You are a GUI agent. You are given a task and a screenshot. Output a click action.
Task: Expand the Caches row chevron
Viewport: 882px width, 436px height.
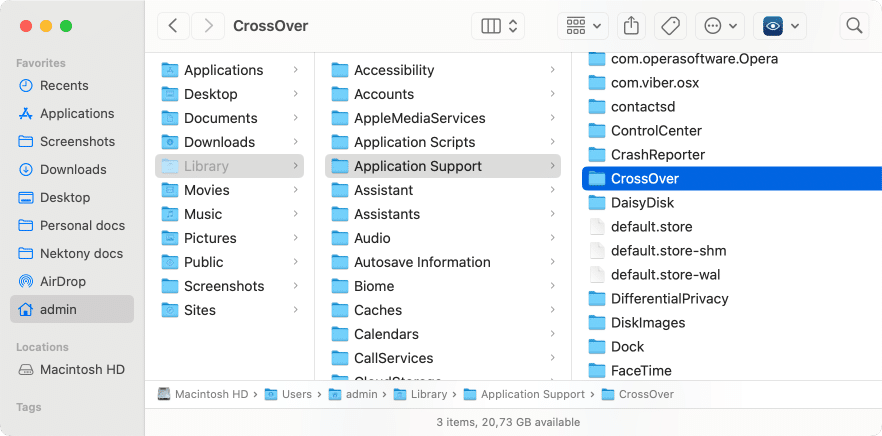point(553,310)
